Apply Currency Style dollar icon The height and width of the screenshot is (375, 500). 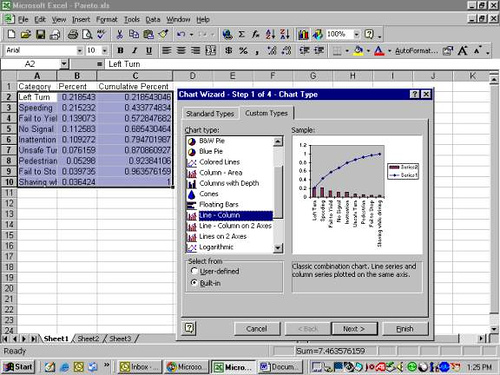[229, 51]
